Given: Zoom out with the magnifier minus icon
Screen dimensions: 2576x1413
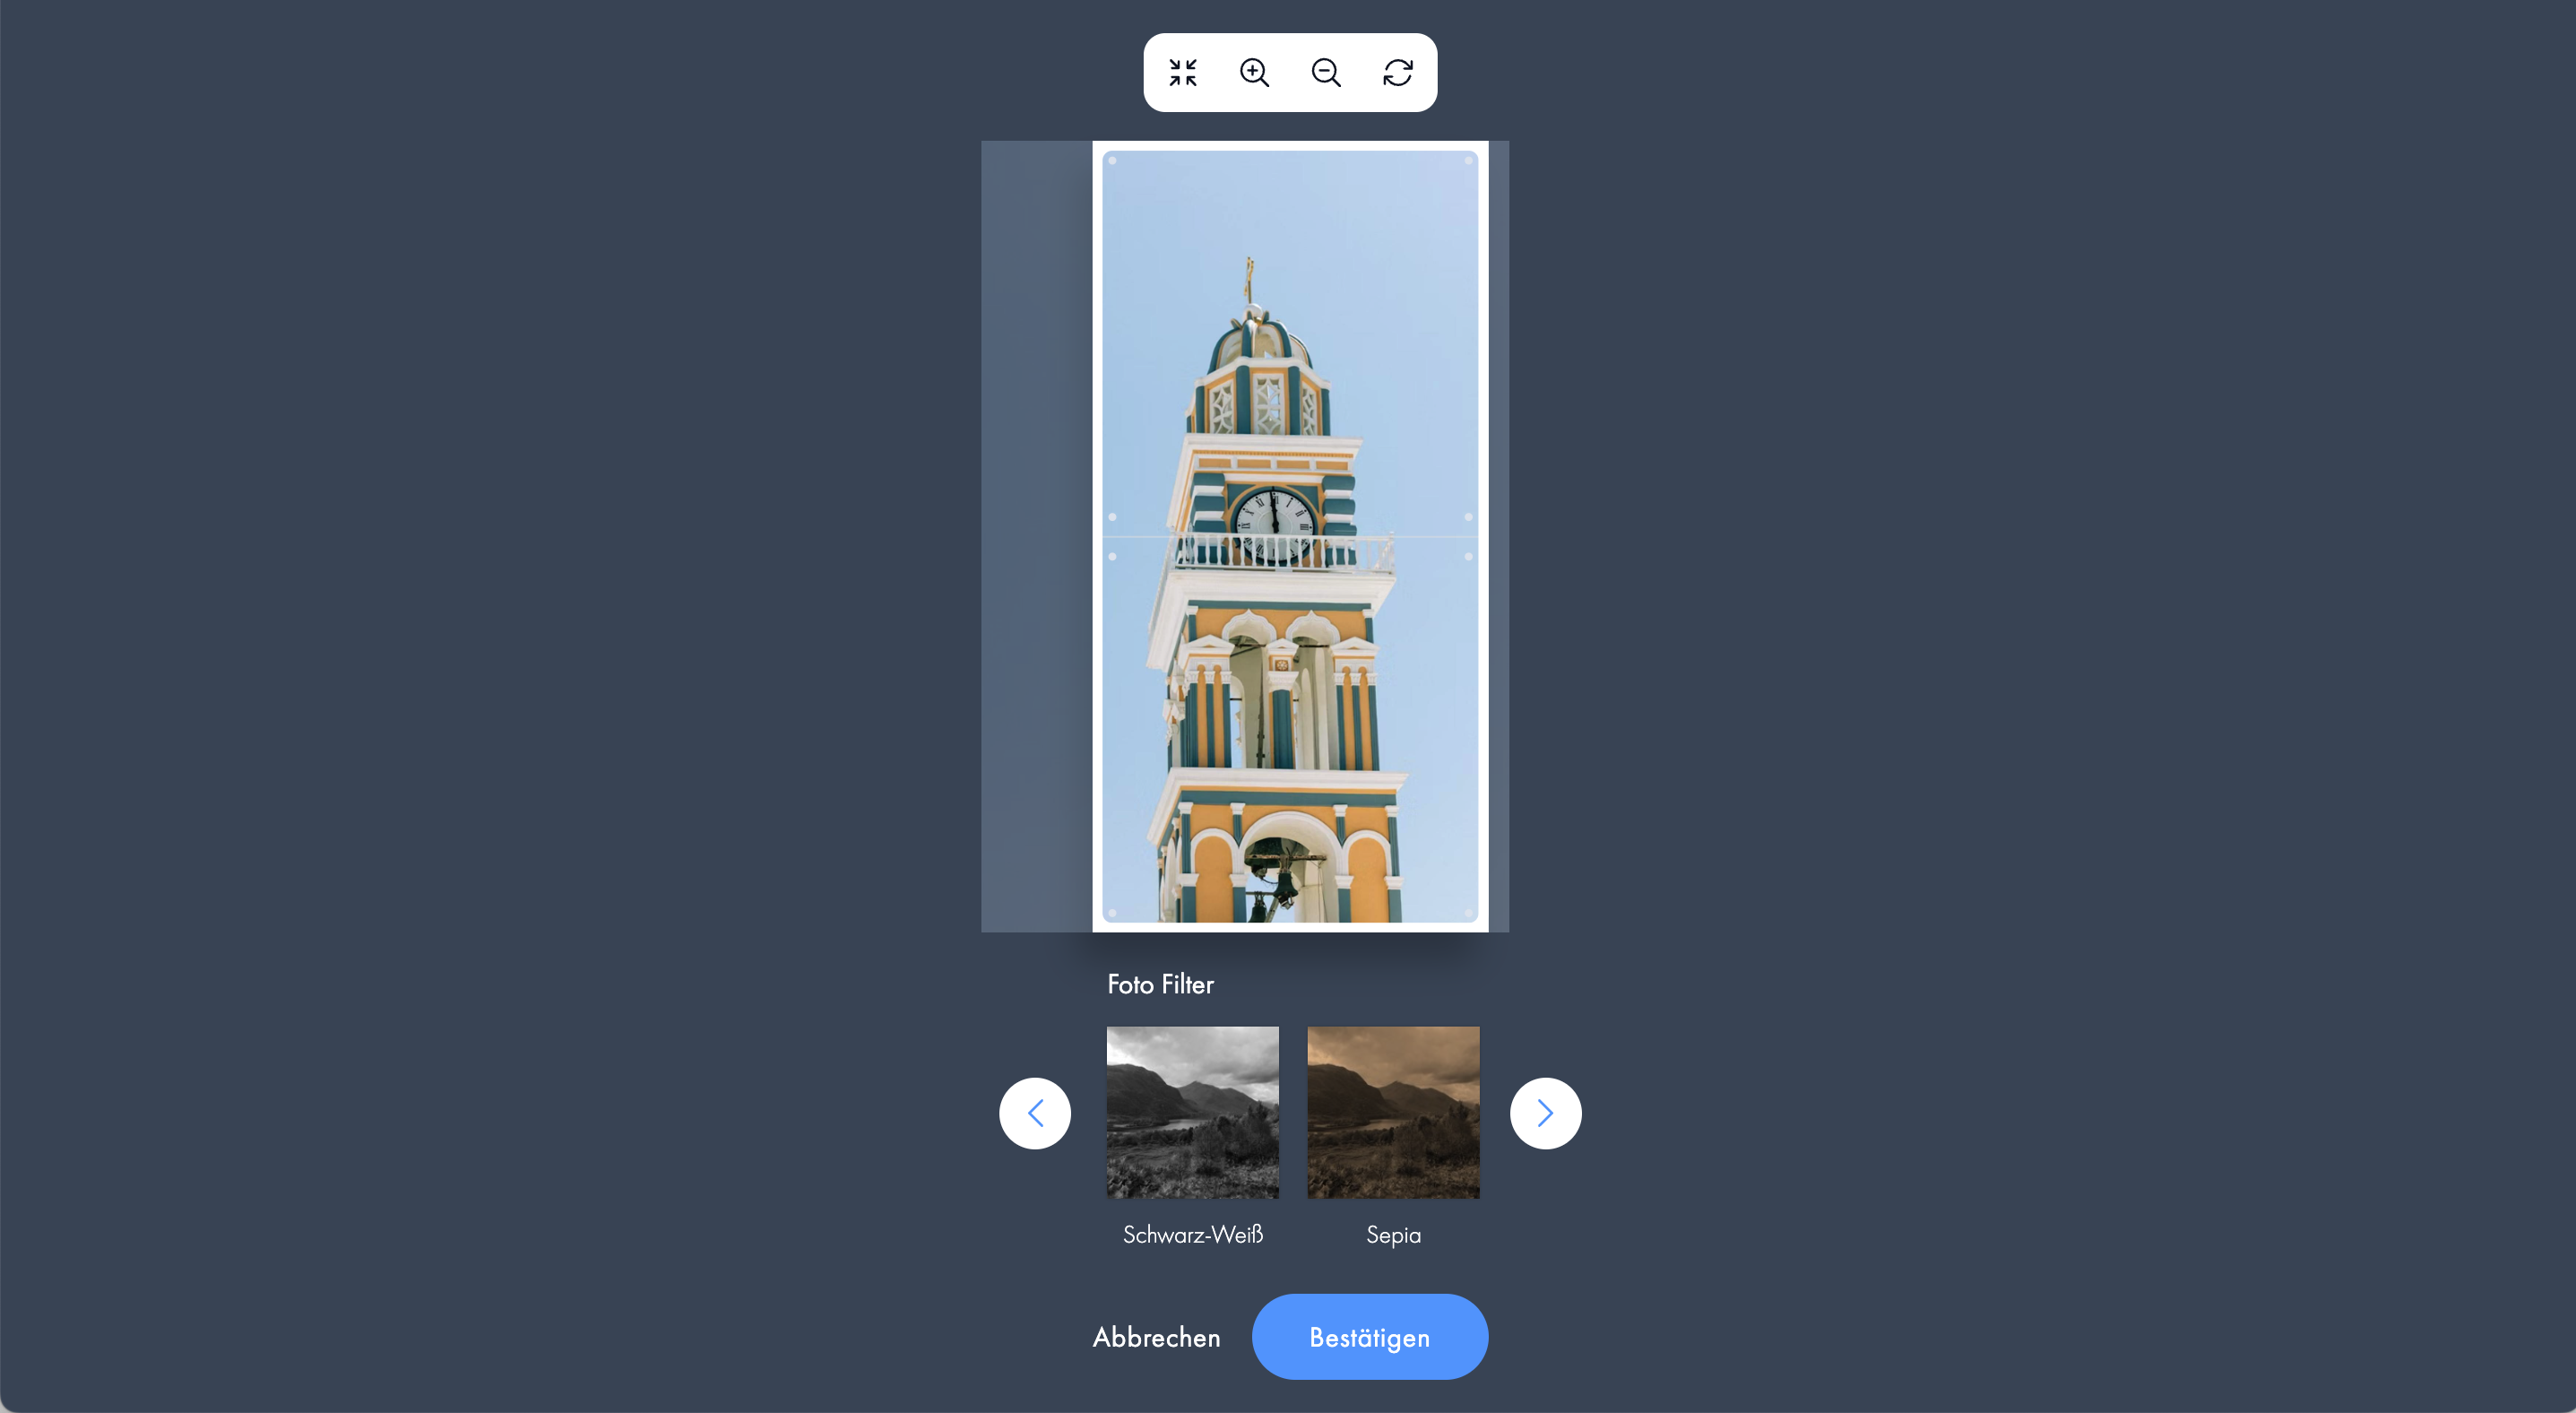Looking at the screenshot, I should coord(1326,73).
